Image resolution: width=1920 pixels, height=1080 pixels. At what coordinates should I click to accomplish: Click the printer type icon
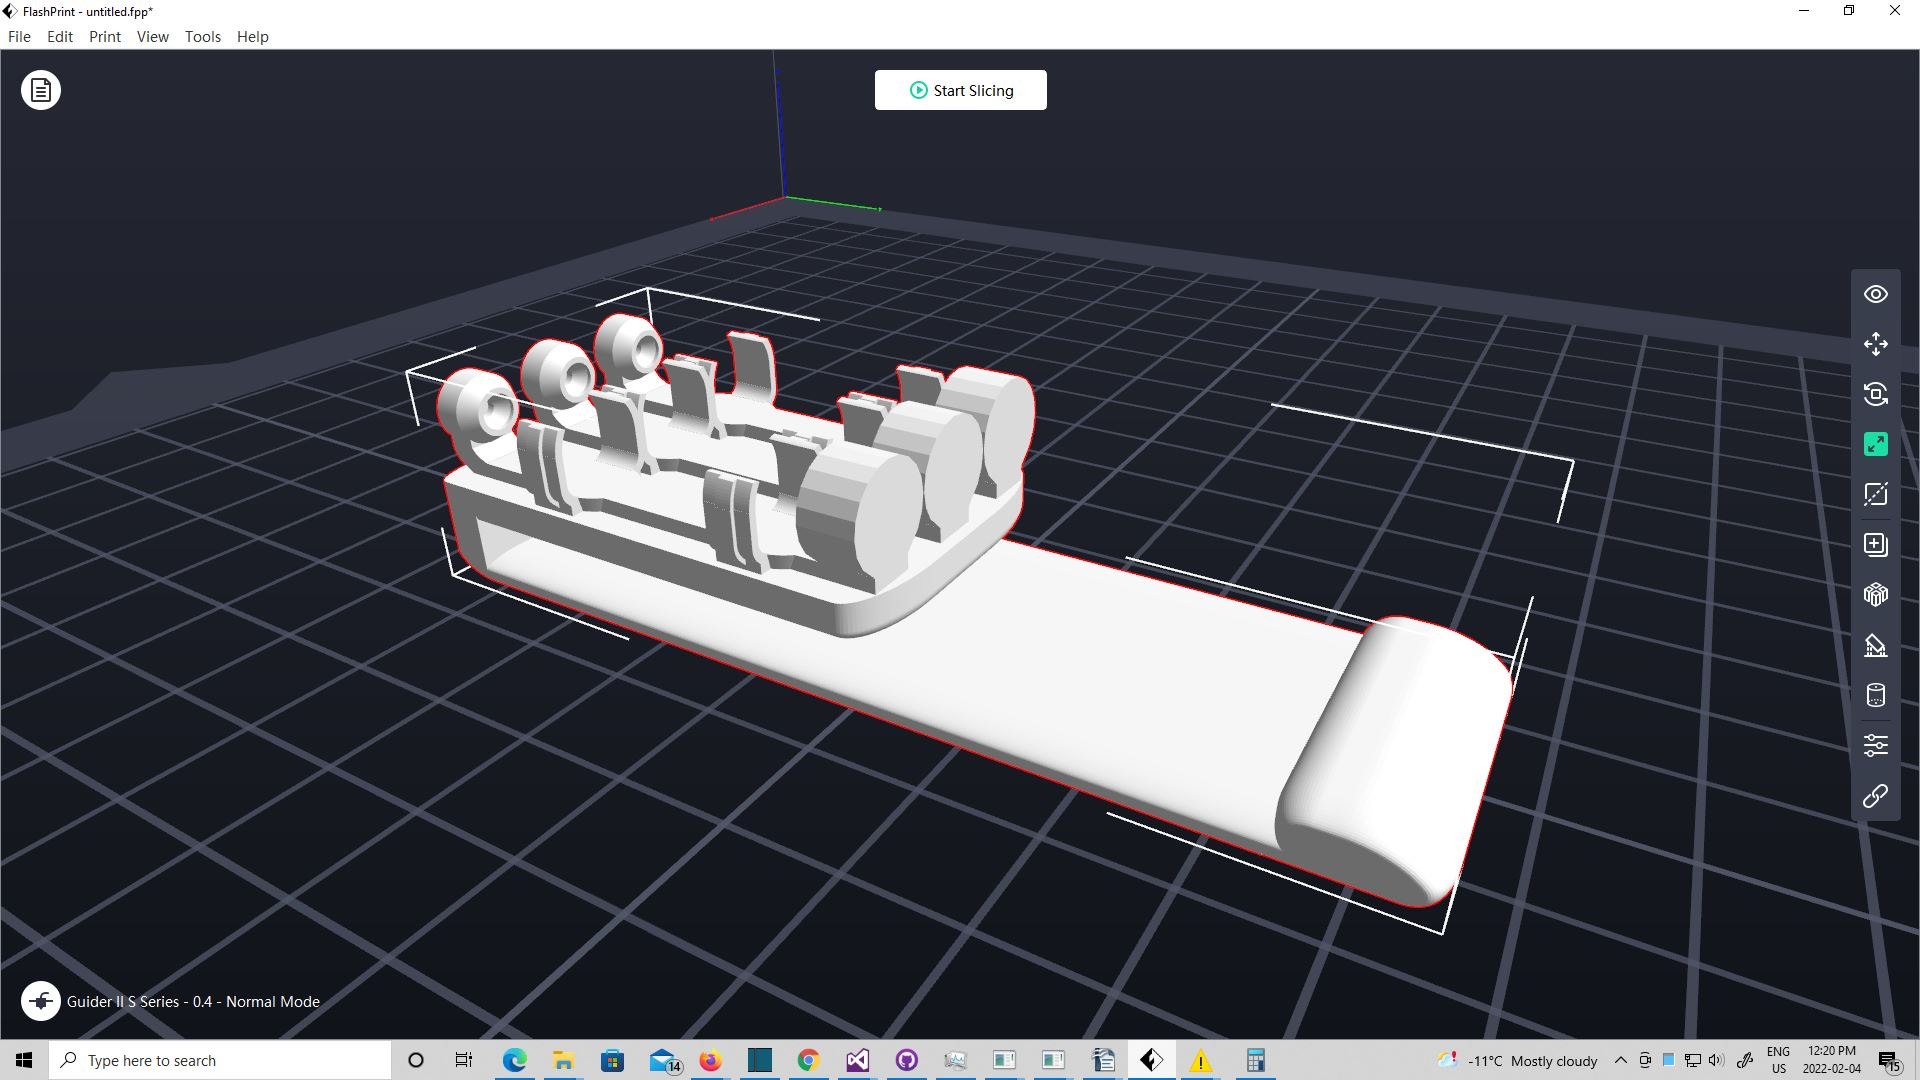pyautogui.click(x=41, y=1001)
